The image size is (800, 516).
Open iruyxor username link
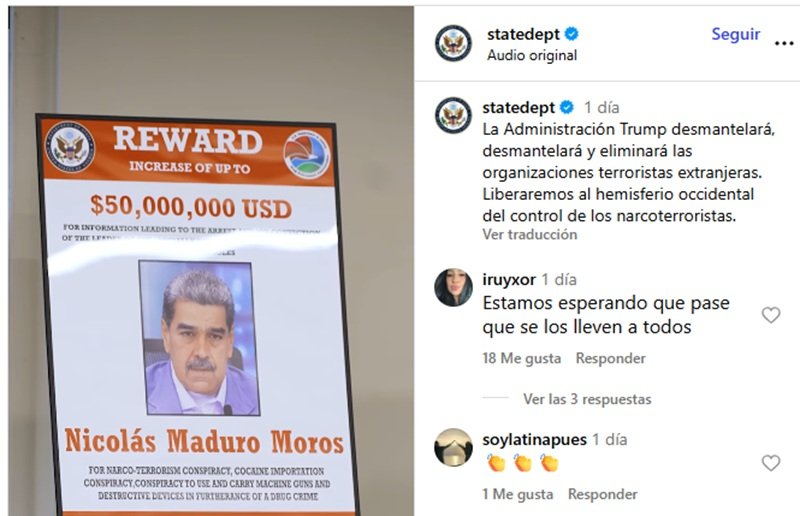pyautogui.click(x=509, y=280)
